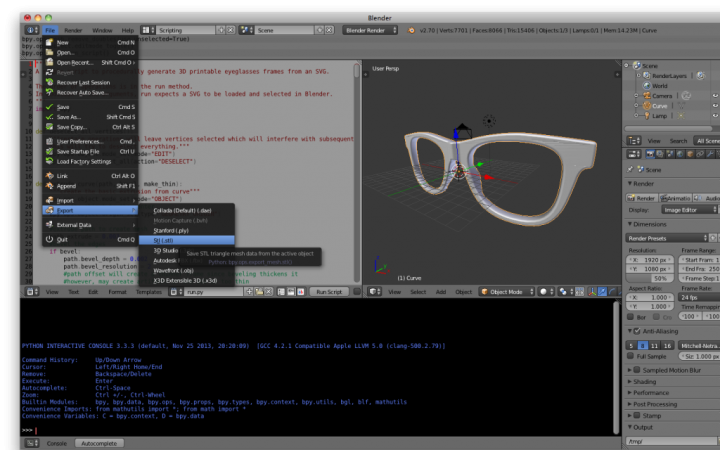
Task: Enable the Full Sample checkbox
Action: [630, 356]
